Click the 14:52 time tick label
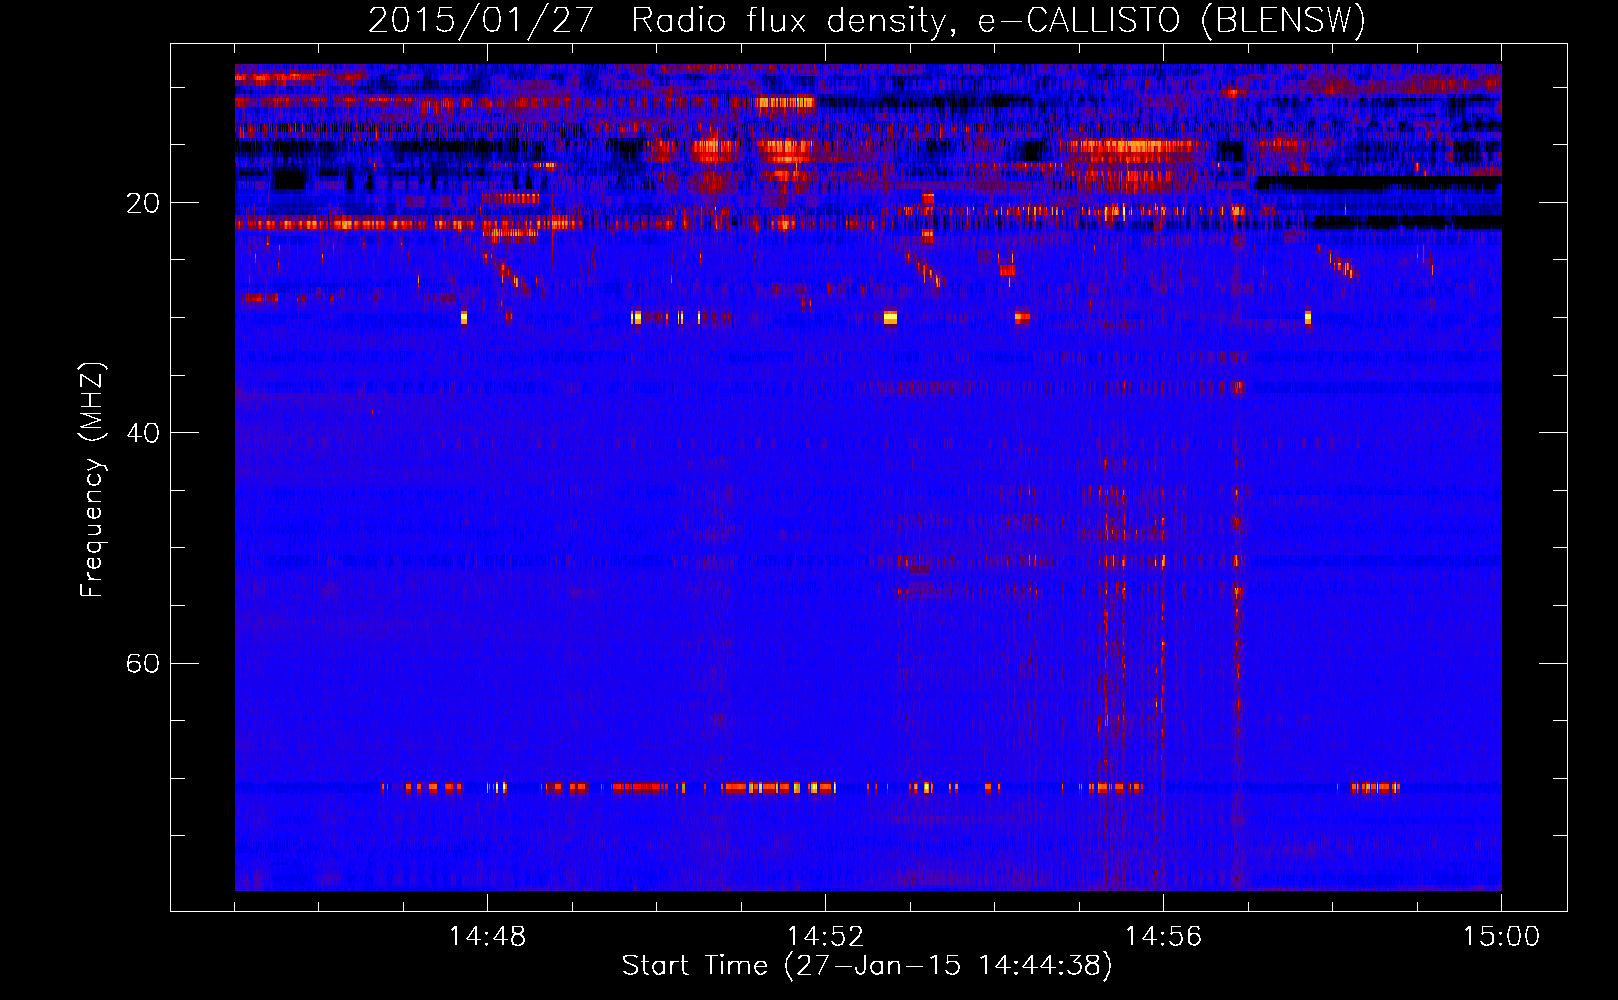This screenshot has width=1618, height=1000. (825, 937)
